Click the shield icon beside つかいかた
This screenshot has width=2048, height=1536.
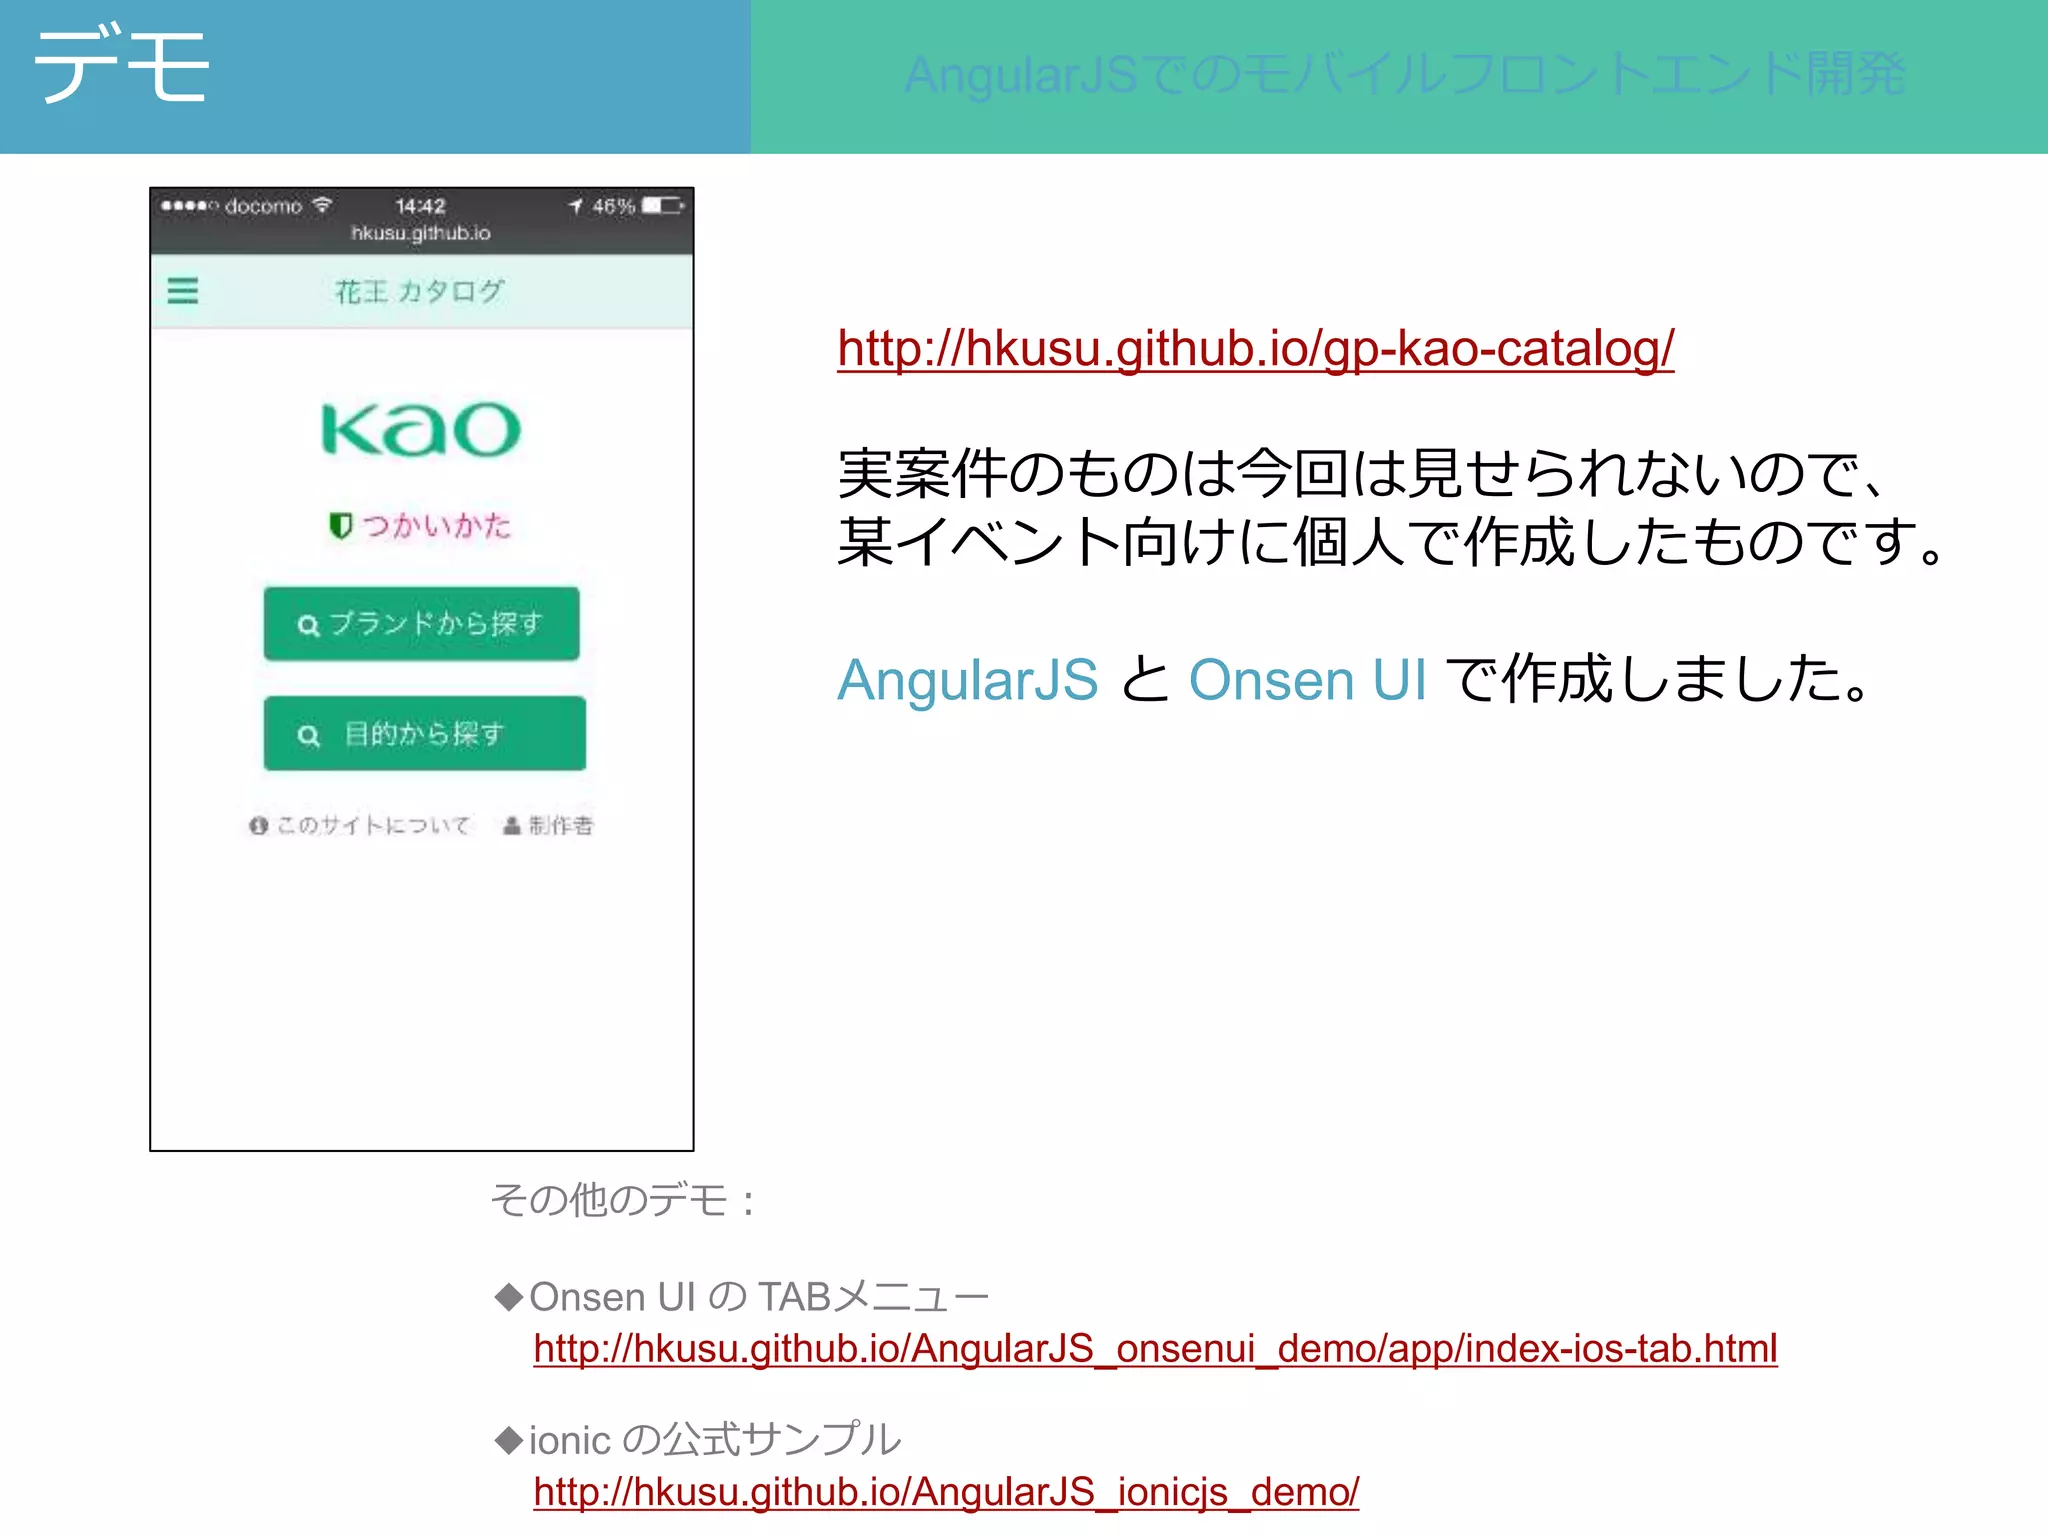(x=340, y=525)
